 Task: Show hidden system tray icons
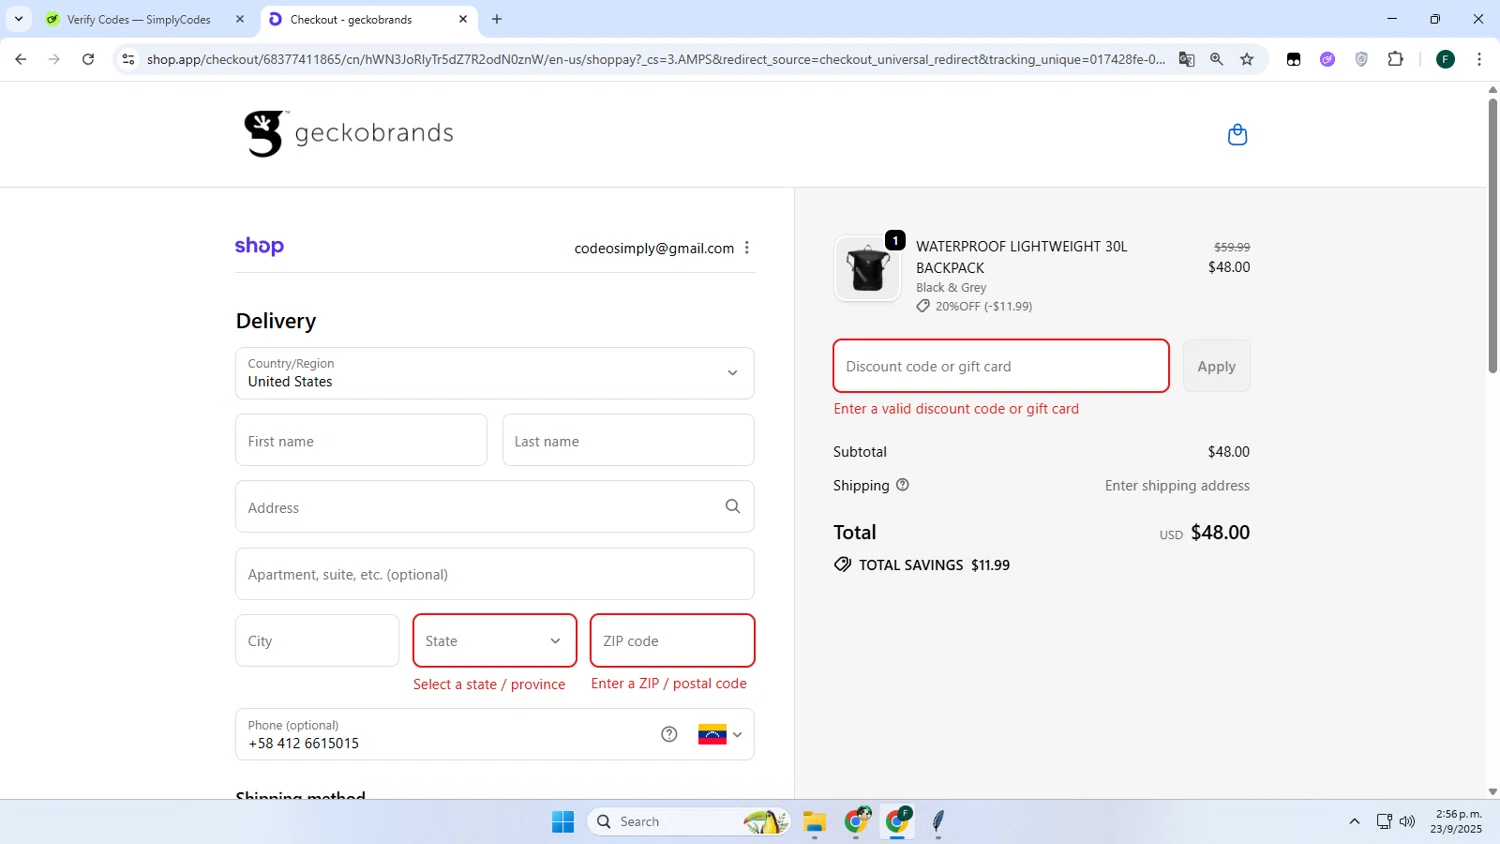point(1354,821)
